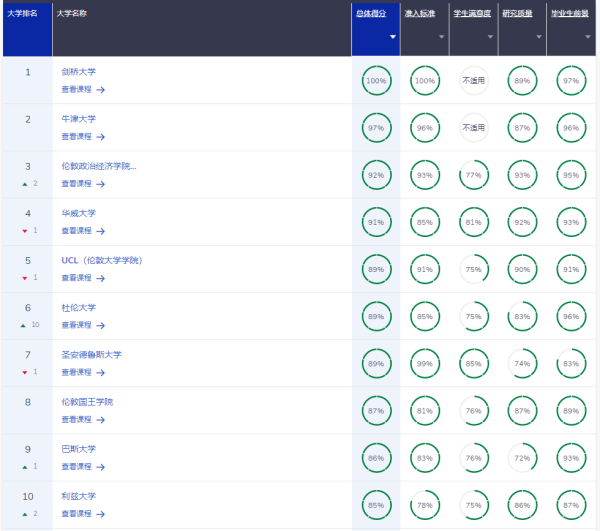Image resolution: width=600 pixels, height=531 pixels.
Task: Click green up arrow beside rank 9
Action: click(x=25, y=467)
